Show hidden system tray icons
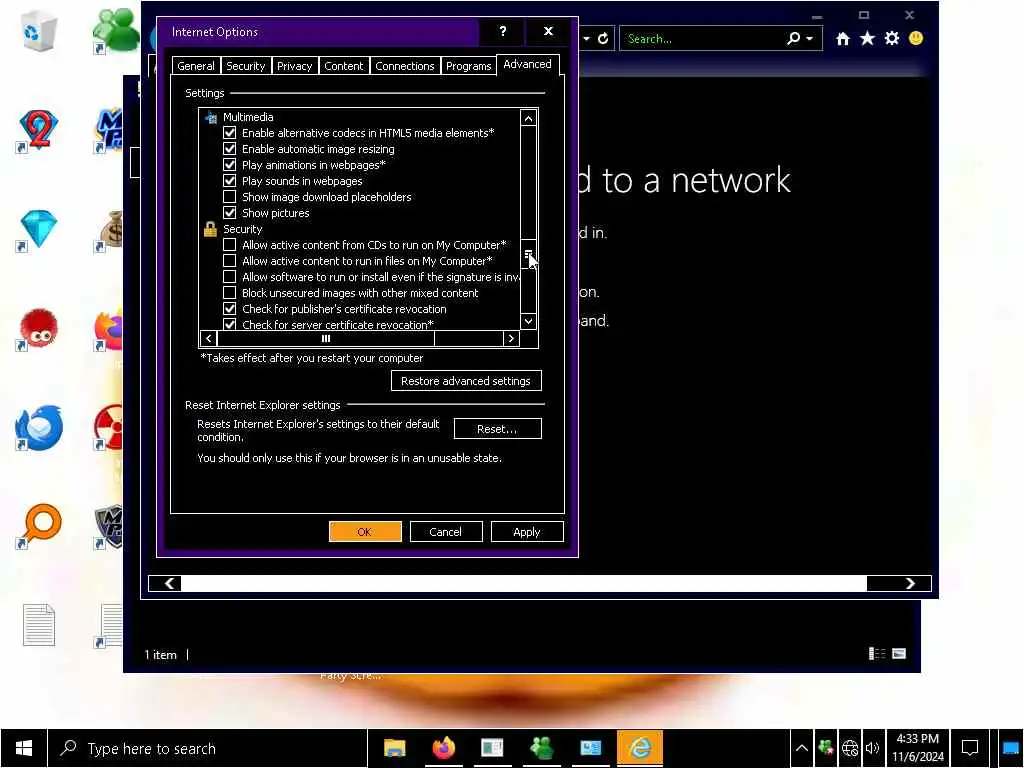The height and width of the screenshot is (768, 1024). 801,748
